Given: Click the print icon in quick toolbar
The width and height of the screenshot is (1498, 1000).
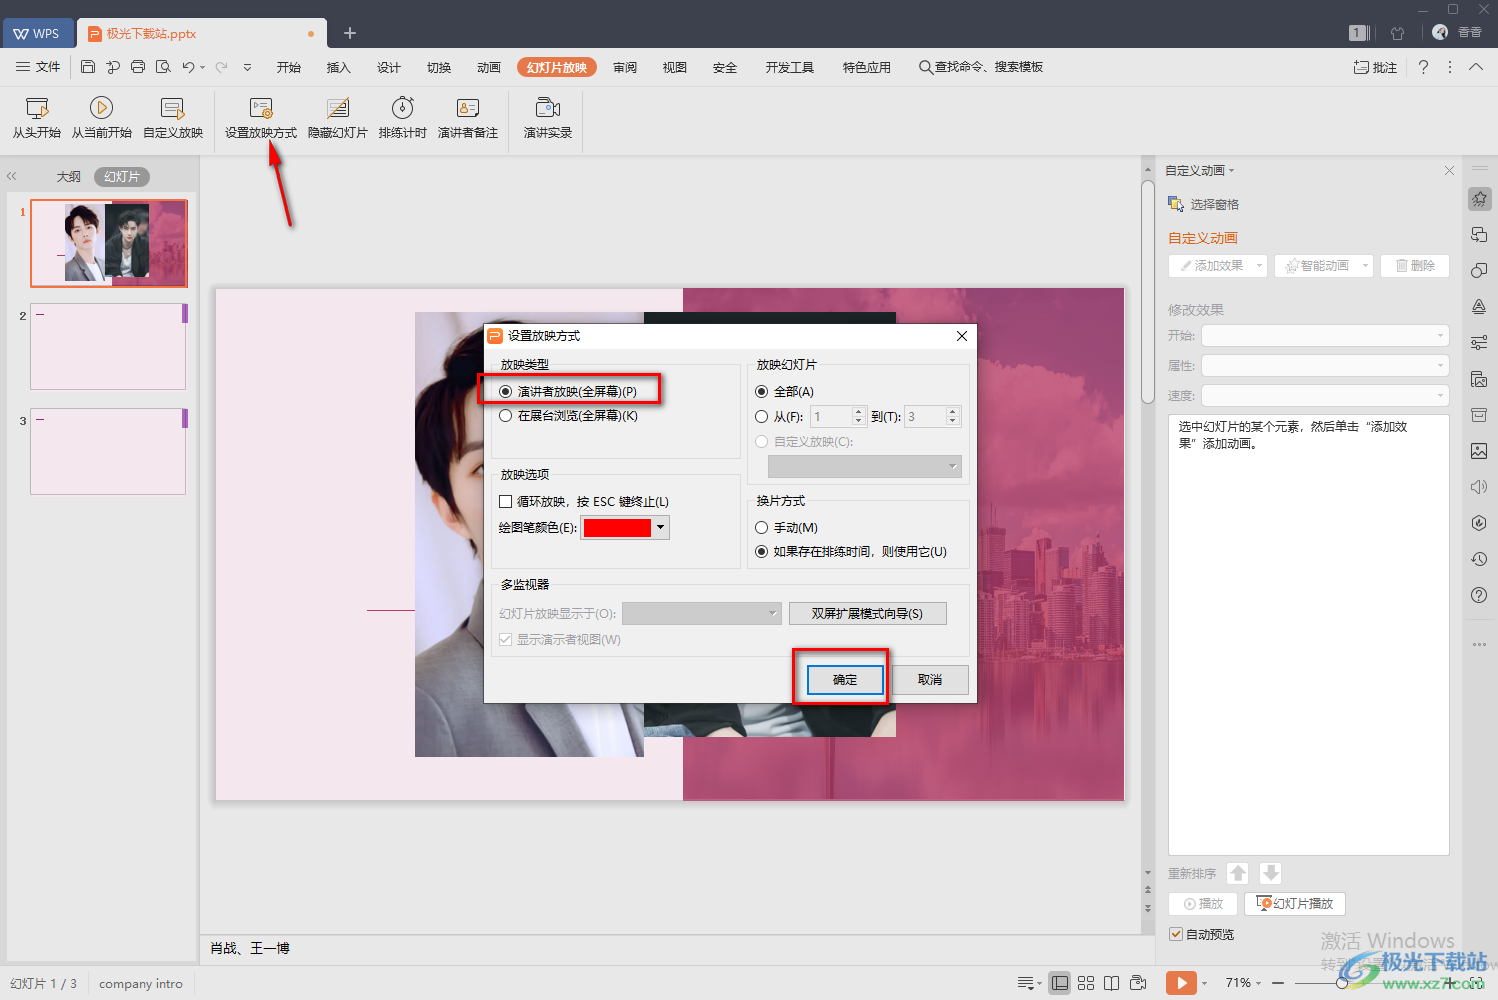Looking at the screenshot, I should click(x=138, y=67).
